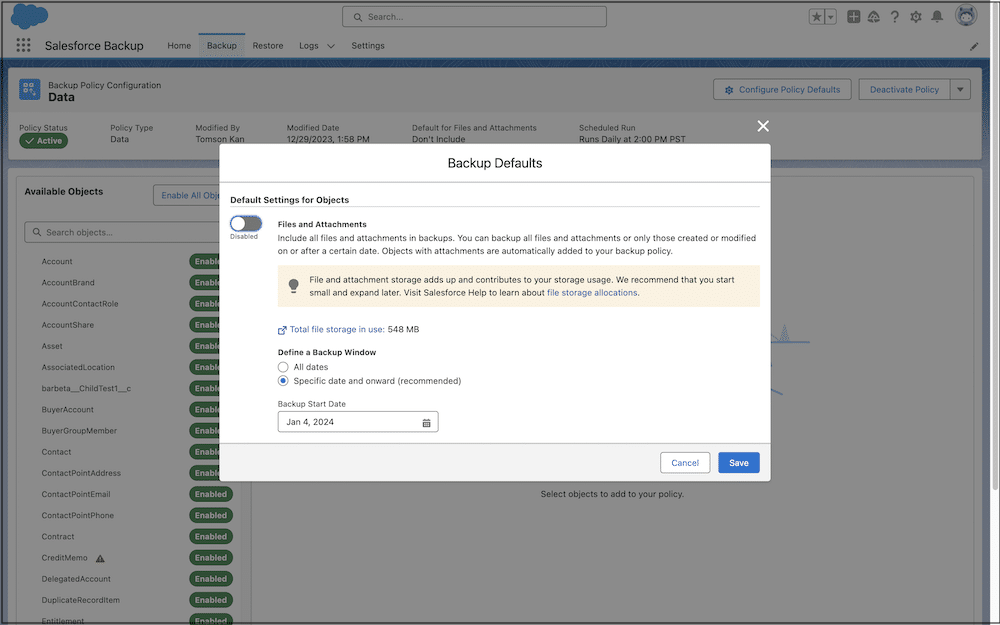Screen dimensions: 1000x625
Task: Open the Backup tab
Action: tap(221, 45)
